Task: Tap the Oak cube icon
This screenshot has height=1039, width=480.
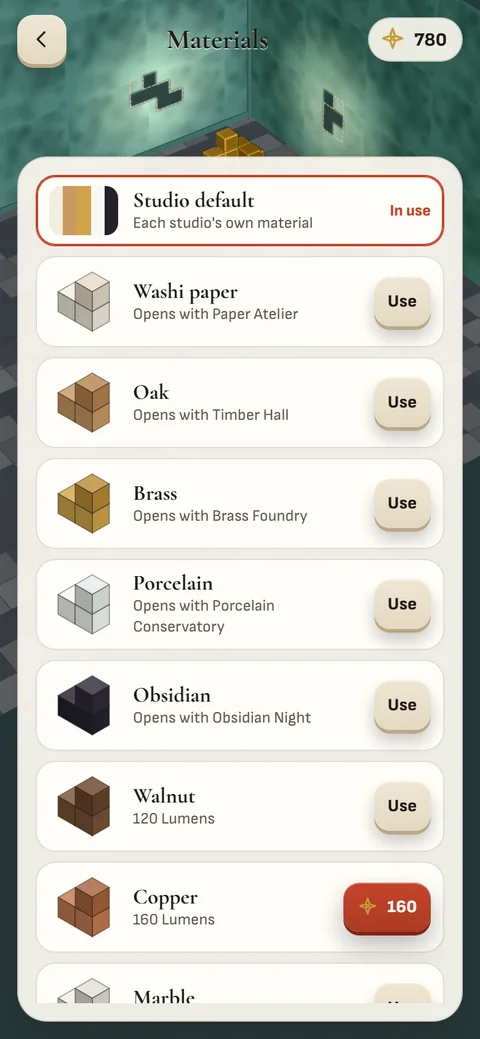Action: point(84,402)
